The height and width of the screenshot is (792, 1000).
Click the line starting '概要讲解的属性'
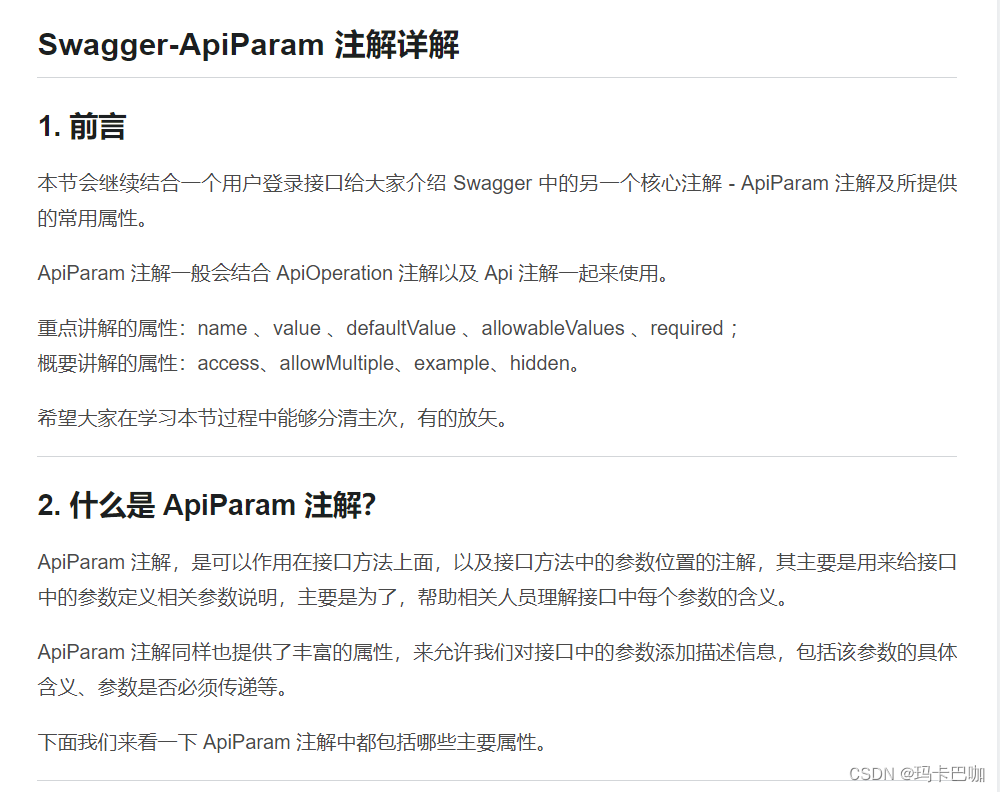click(309, 363)
